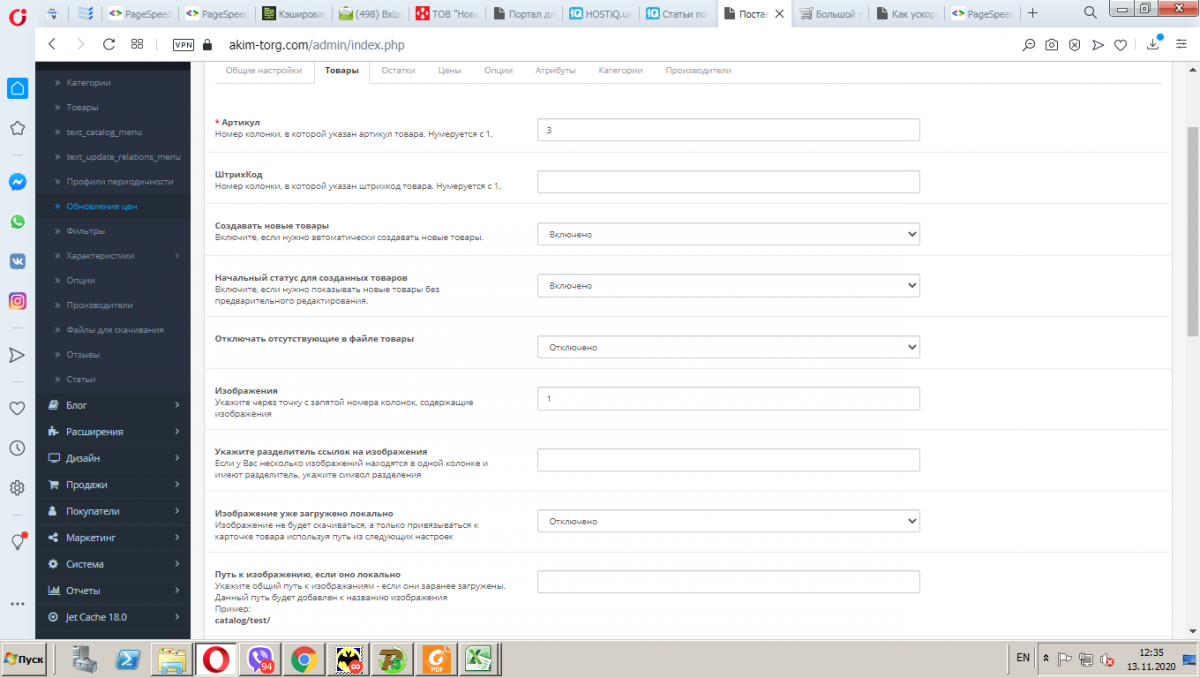Open Excel from the taskbar
Viewport: 1200px width, 678px height.
pos(481,659)
